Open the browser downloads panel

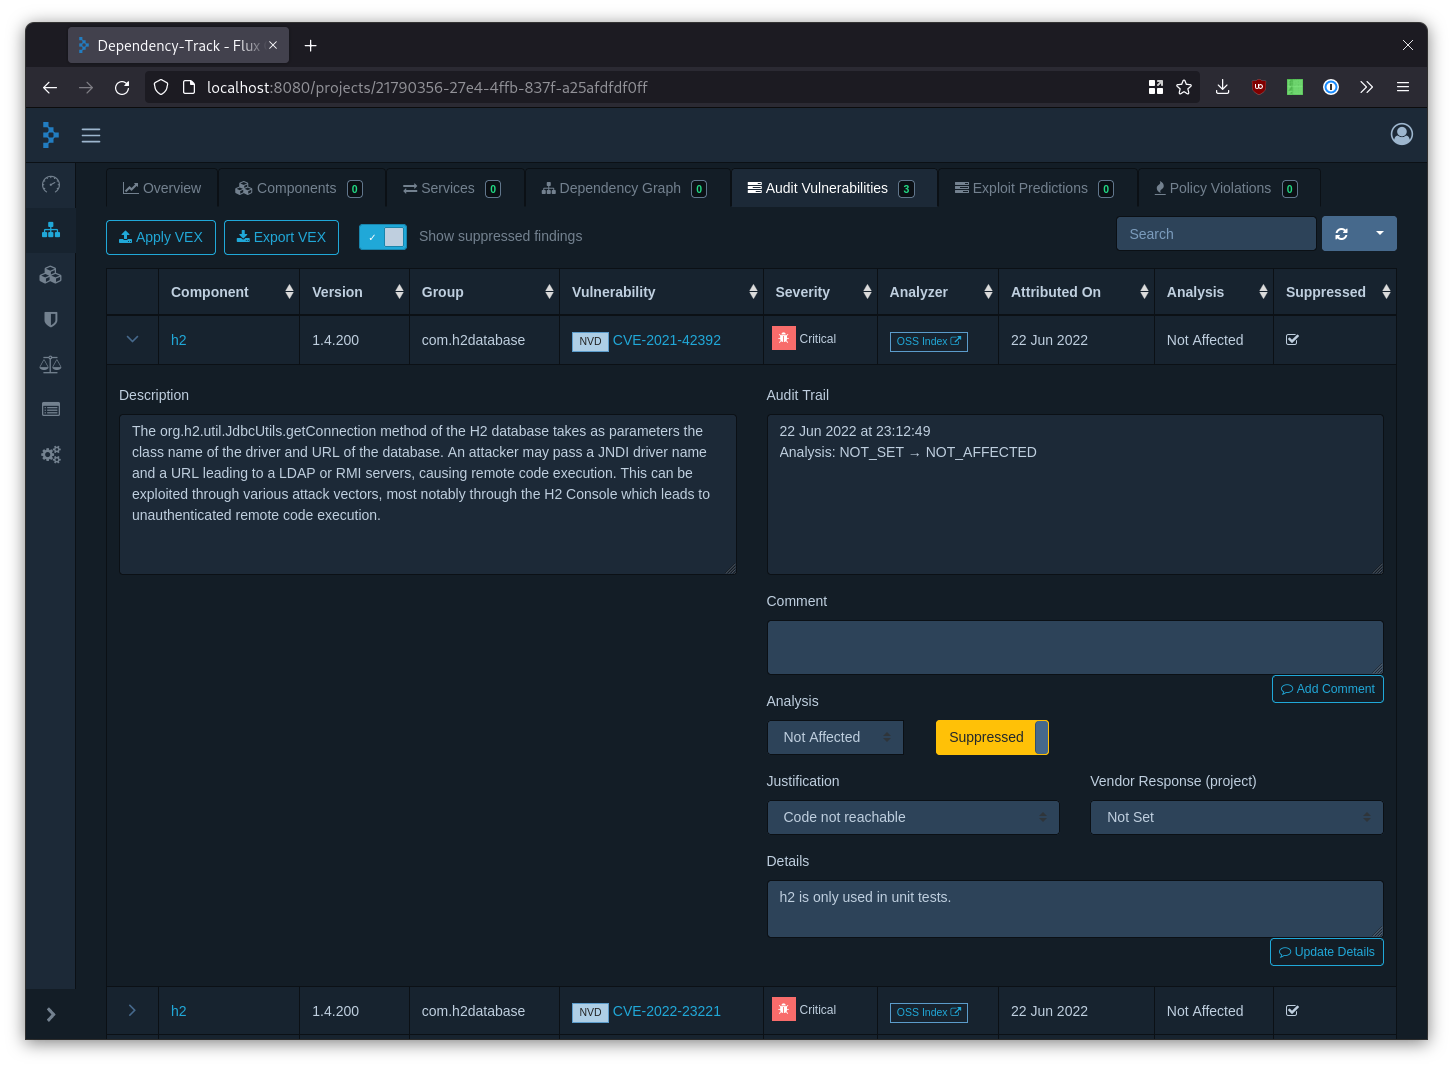tap(1222, 88)
